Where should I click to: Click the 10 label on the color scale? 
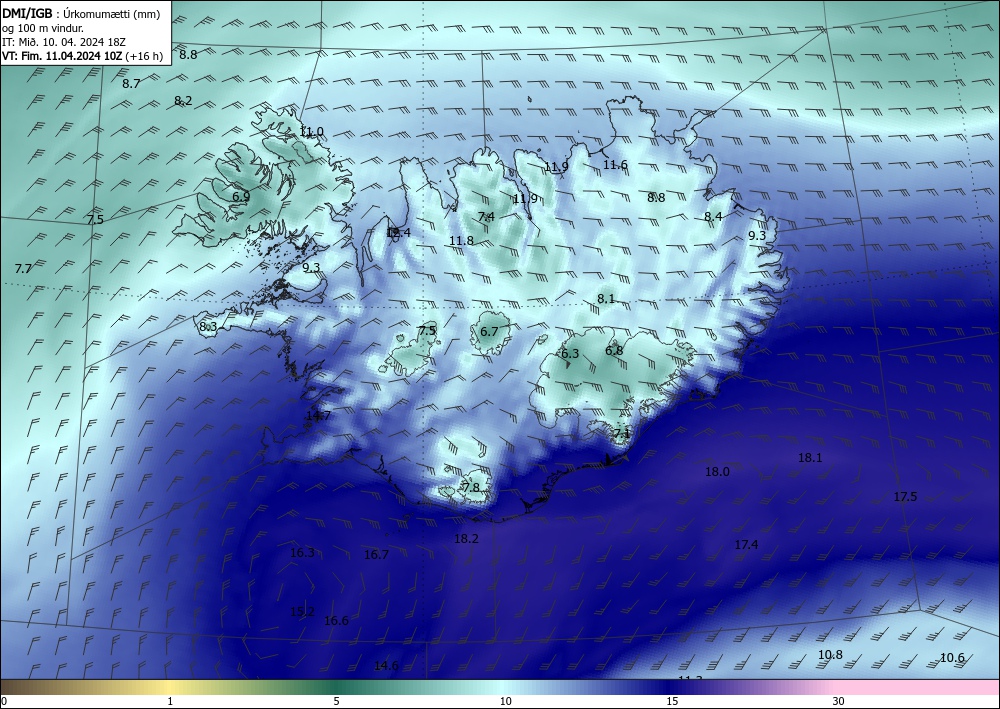pyautogui.click(x=505, y=702)
